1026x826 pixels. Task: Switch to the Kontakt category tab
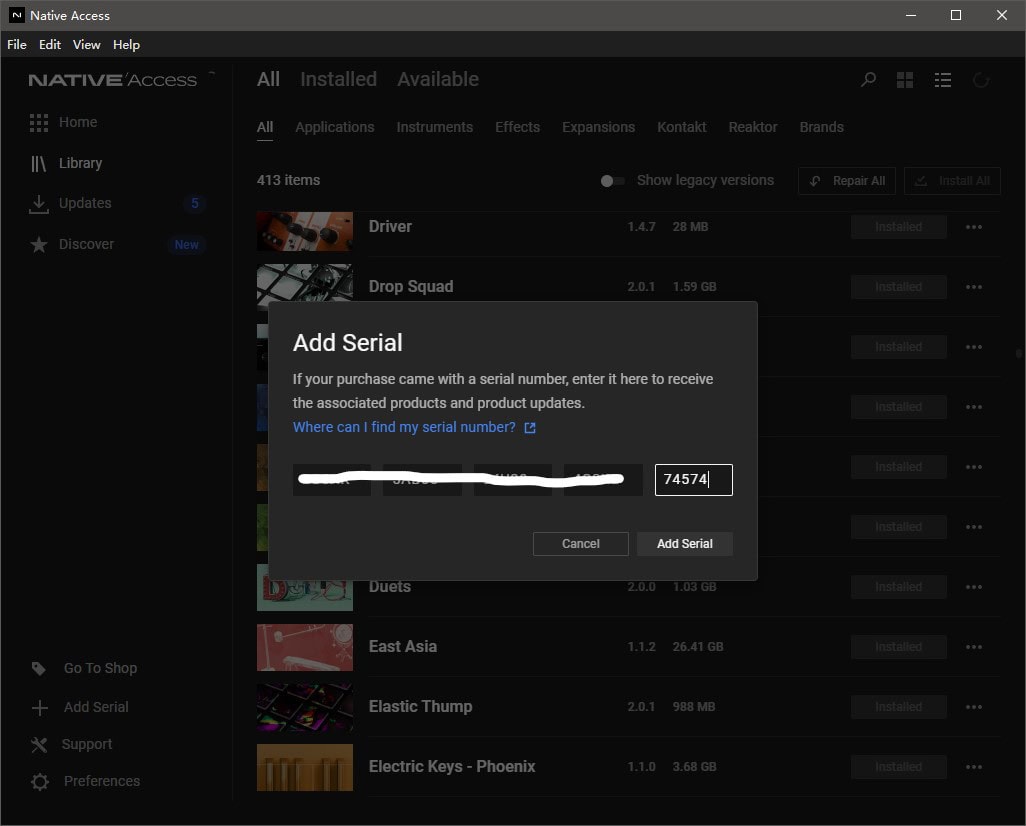coord(682,127)
